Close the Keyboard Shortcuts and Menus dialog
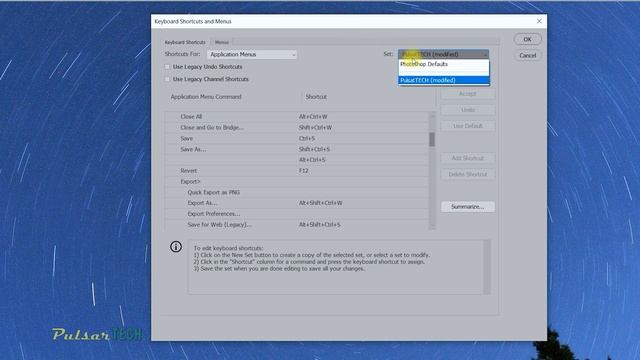 click(x=539, y=21)
